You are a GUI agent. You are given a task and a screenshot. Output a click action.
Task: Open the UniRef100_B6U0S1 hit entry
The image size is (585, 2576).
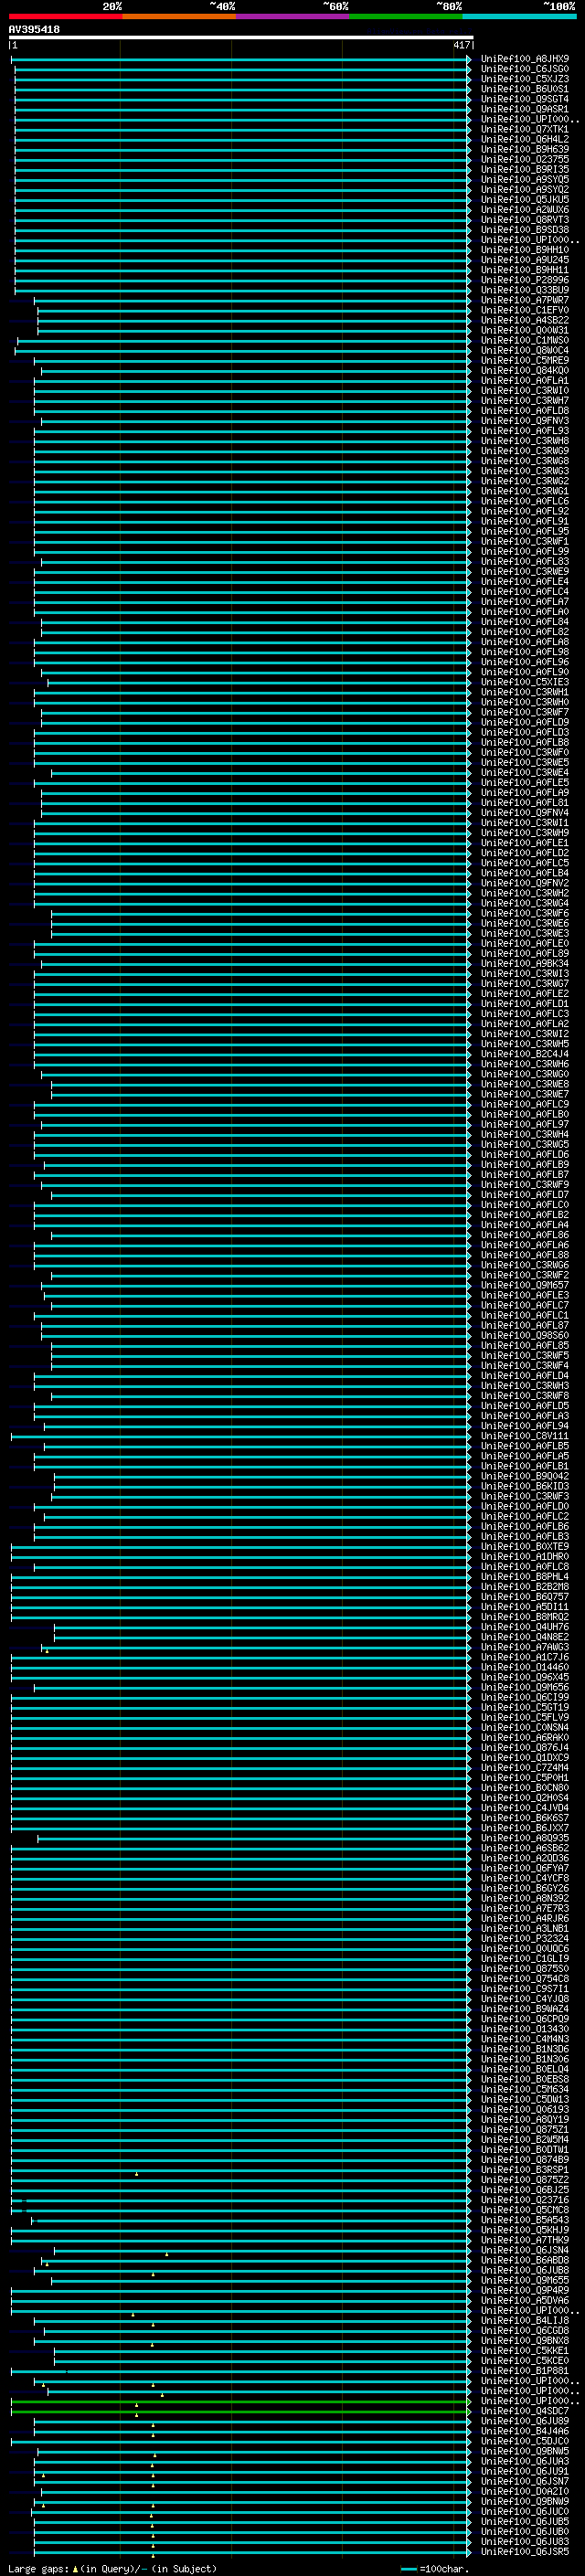[x=525, y=89]
